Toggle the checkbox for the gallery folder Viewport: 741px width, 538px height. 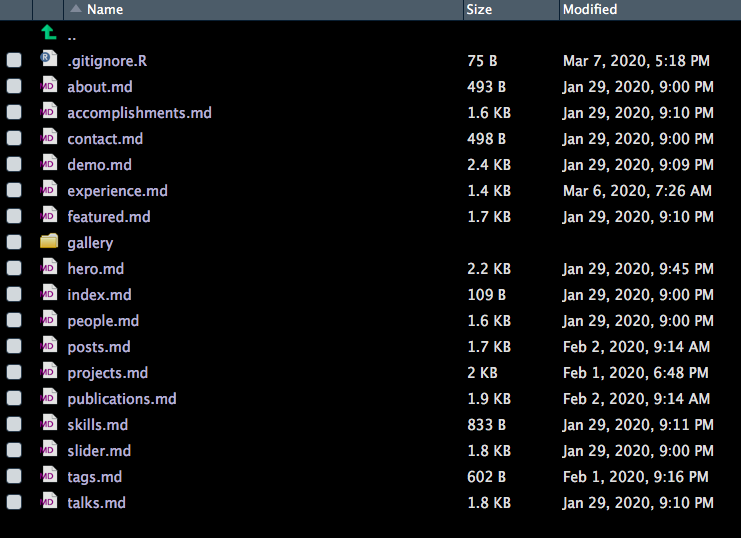[14, 242]
